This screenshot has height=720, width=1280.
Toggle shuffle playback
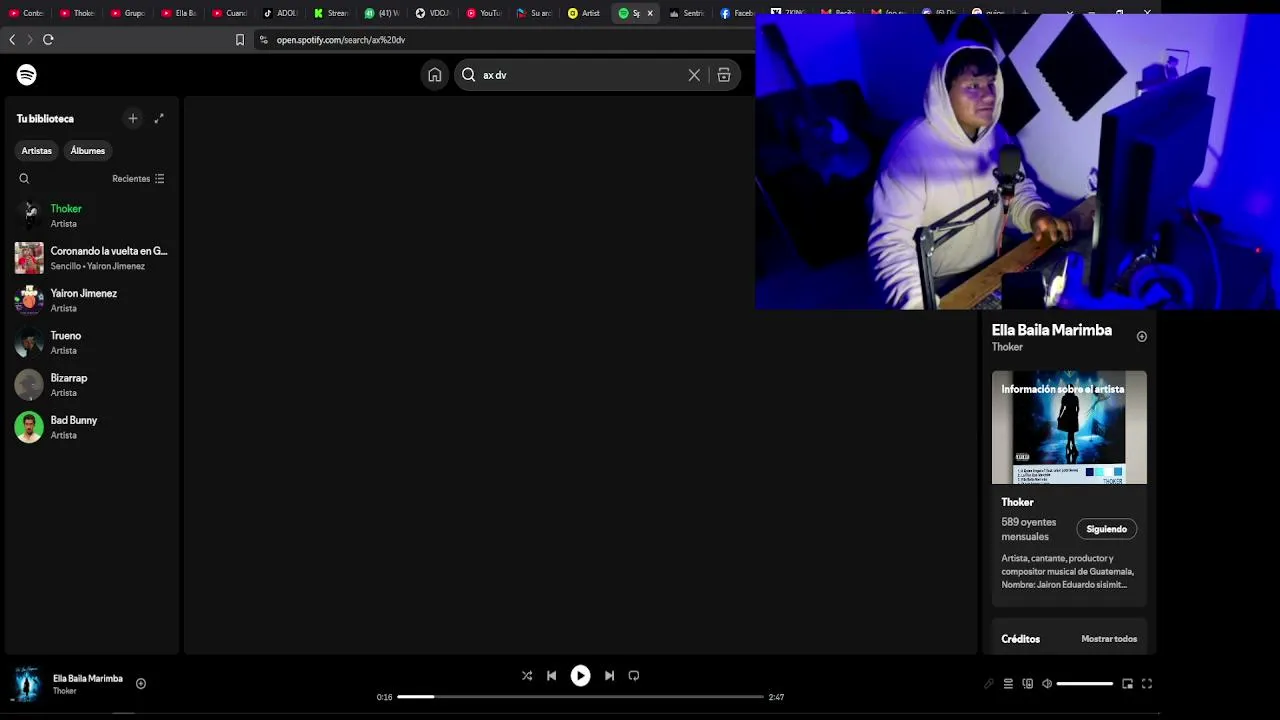[x=527, y=676]
